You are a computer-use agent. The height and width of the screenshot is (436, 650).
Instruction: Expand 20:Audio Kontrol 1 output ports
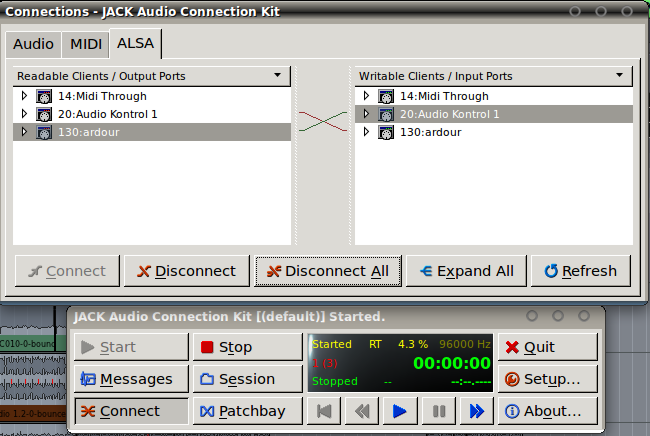pos(25,114)
